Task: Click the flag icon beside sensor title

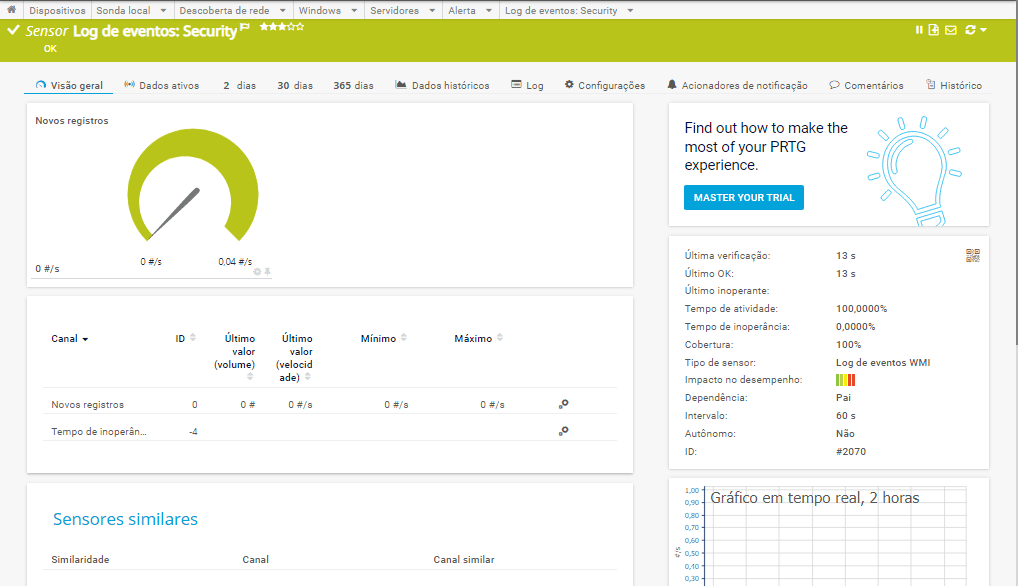Action: pos(245,27)
